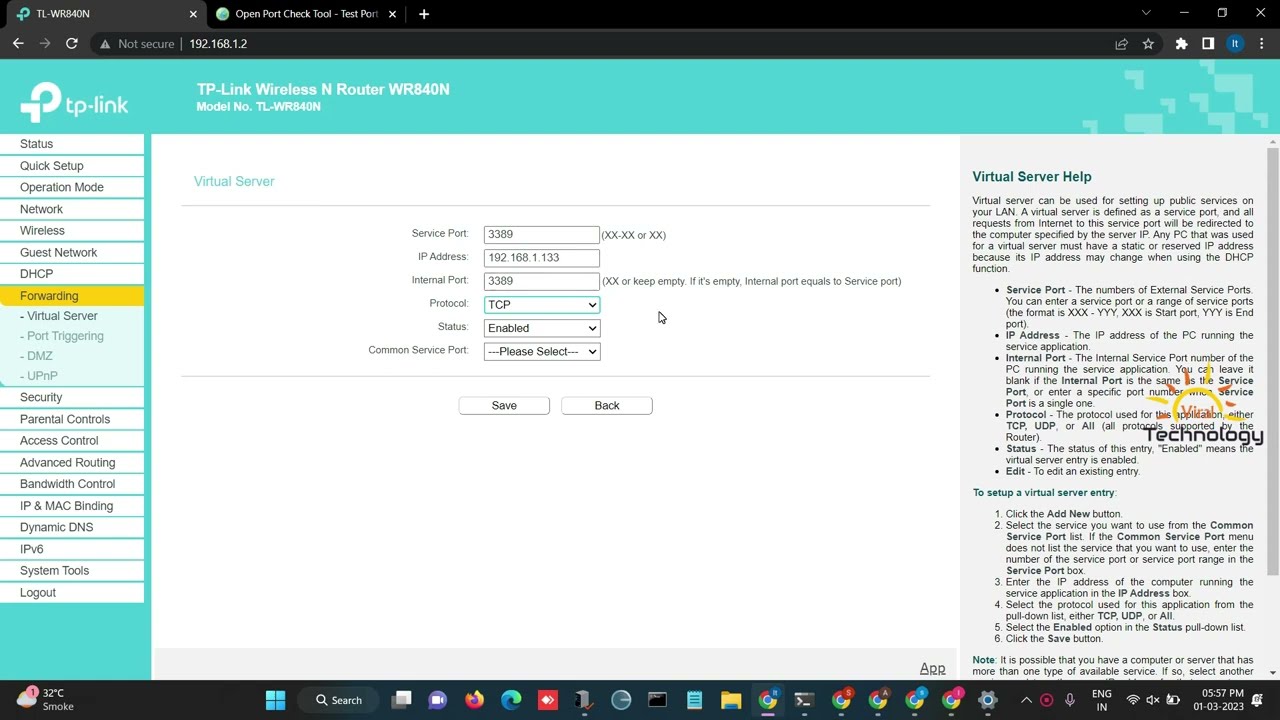Reload the router page
The height and width of the screenshot is (720, 1280).
pos(72,44)
